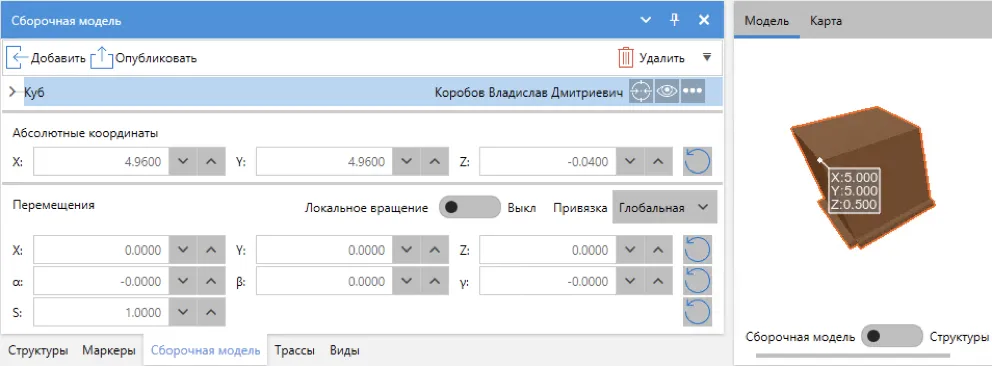
Task: Open the Привязка dropdown set to Глобальная
Action: click(664, 207)
